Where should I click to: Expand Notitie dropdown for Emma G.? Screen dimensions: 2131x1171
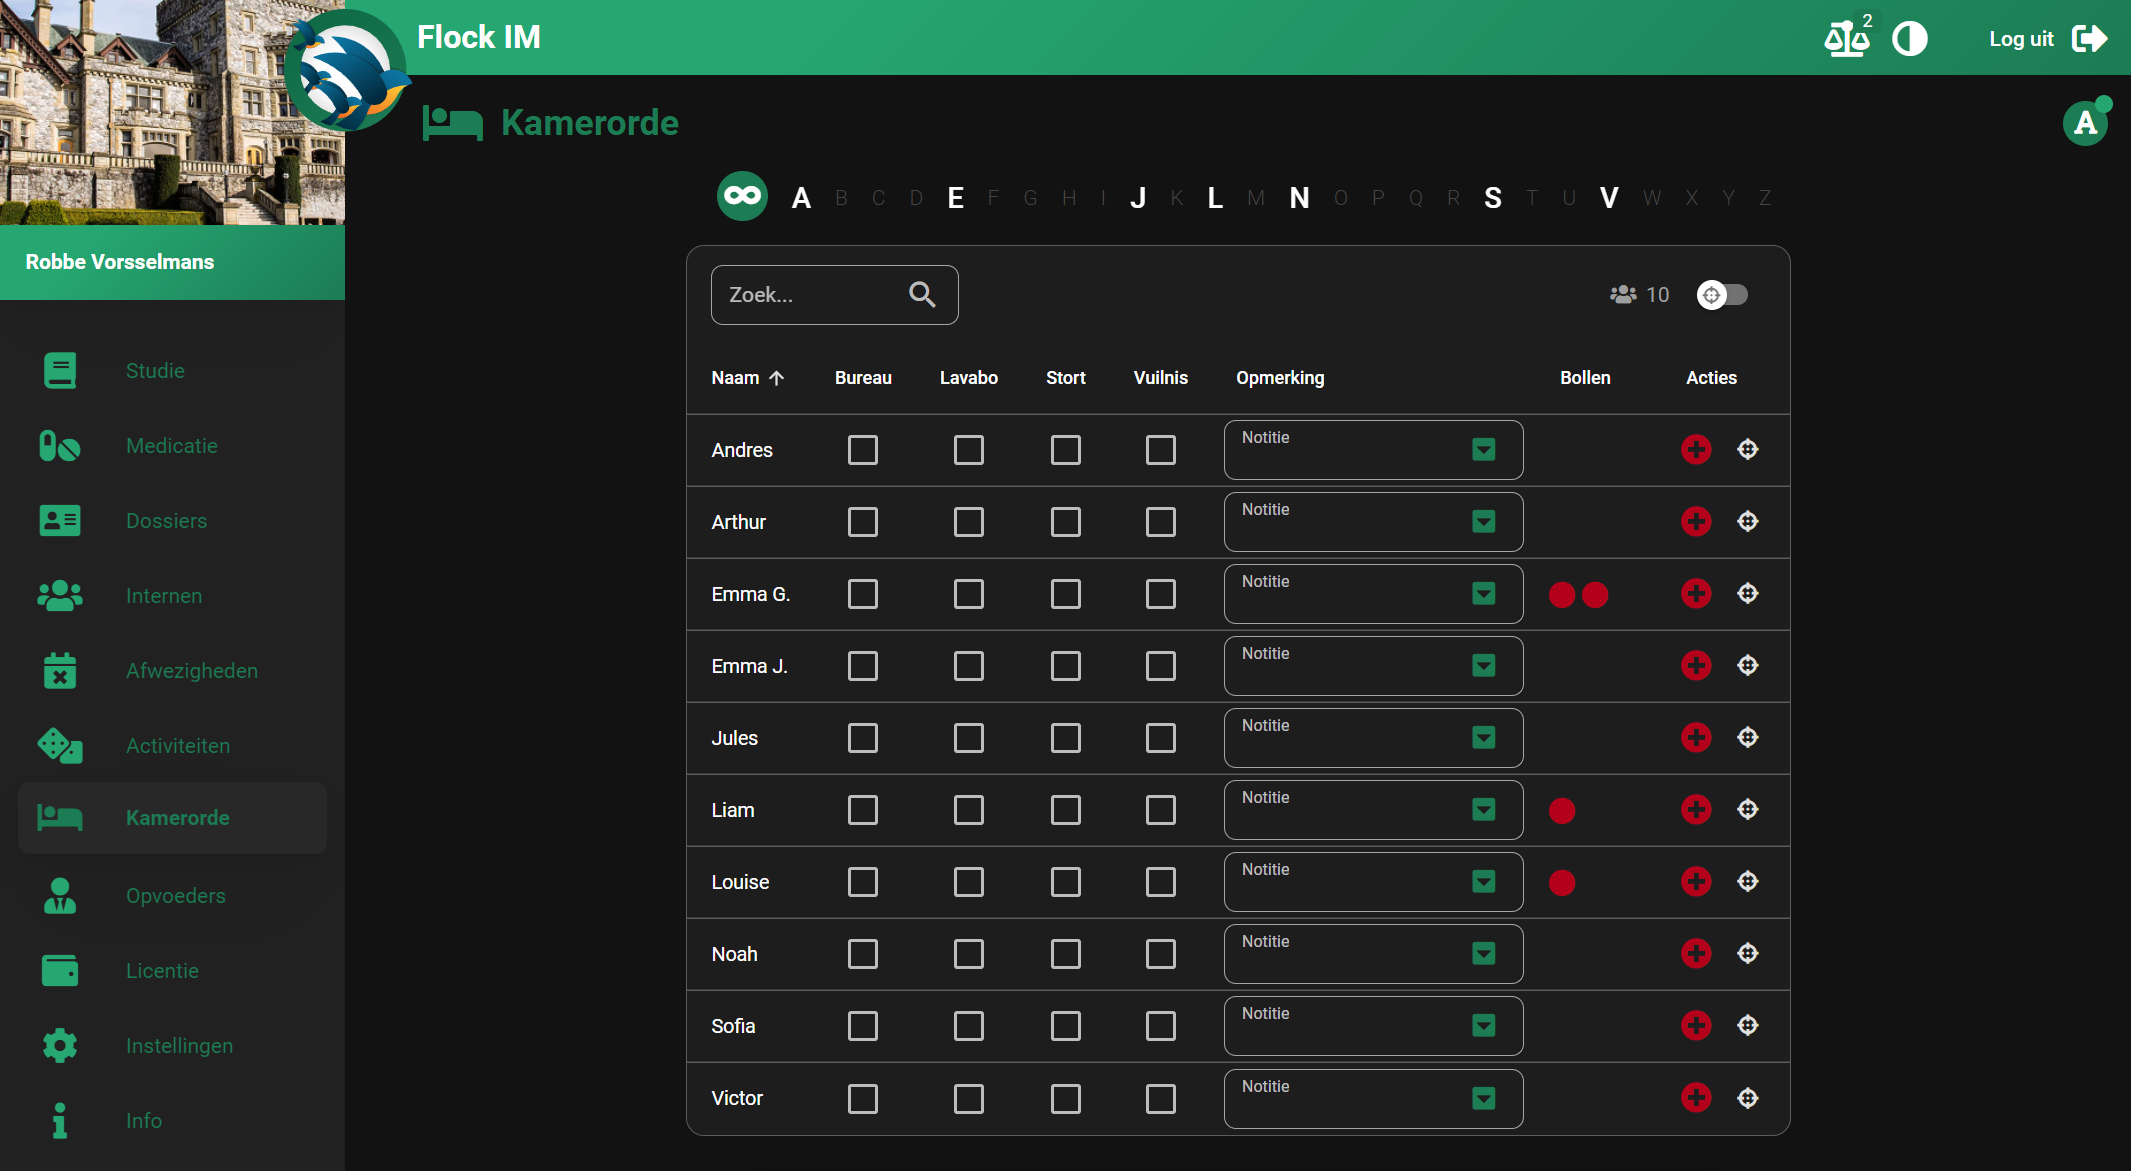click(1483, 594)
